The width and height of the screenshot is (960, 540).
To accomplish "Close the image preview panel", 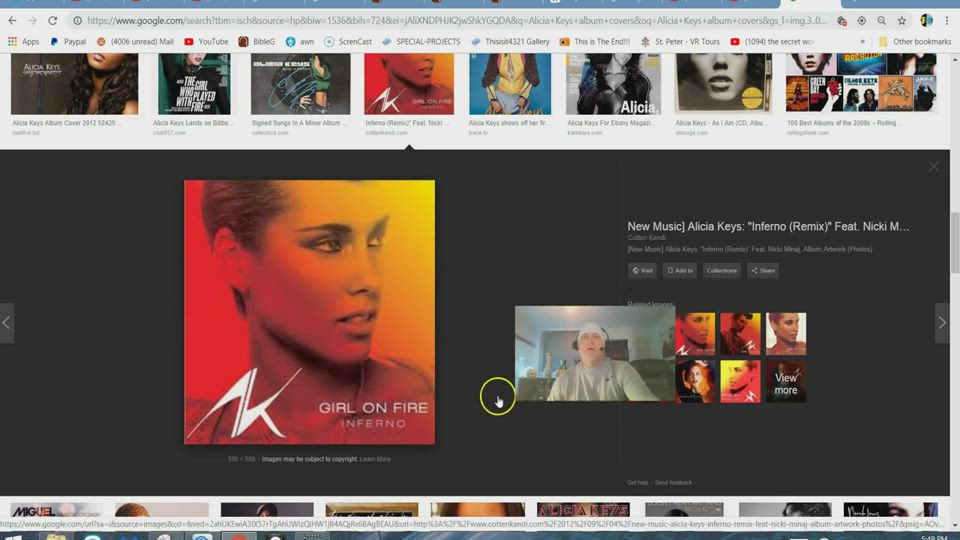I will (x=933, y=167).
